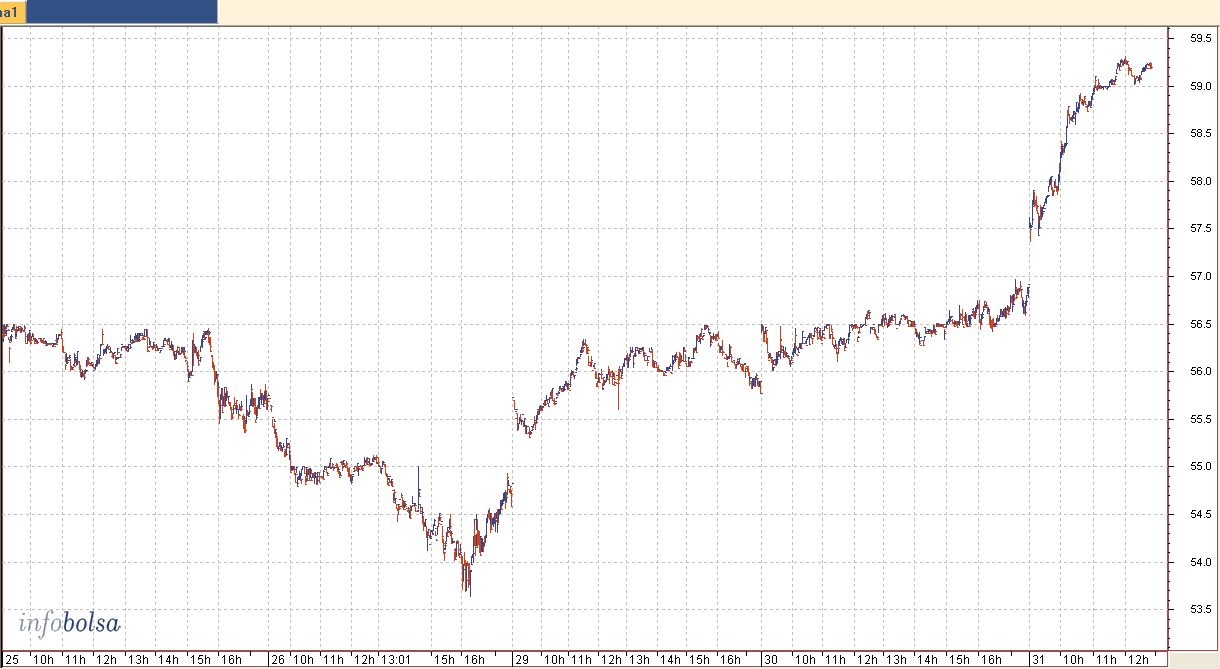Click the 14h label of day 25

click(169, 660)
